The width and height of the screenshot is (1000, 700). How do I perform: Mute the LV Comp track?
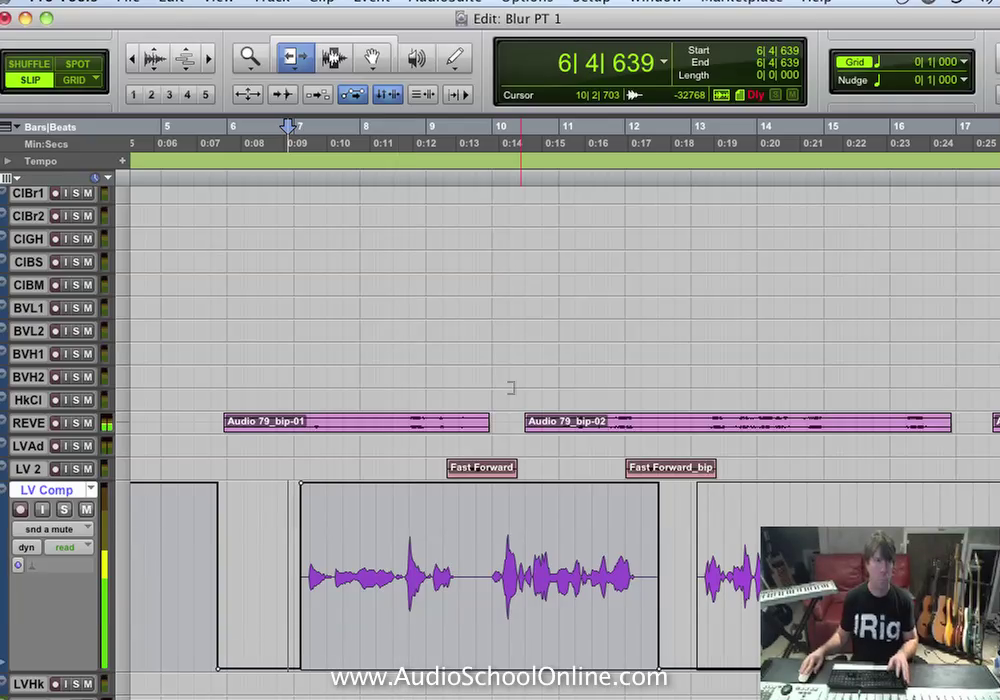pyautogui.click(x=86, y=509)
